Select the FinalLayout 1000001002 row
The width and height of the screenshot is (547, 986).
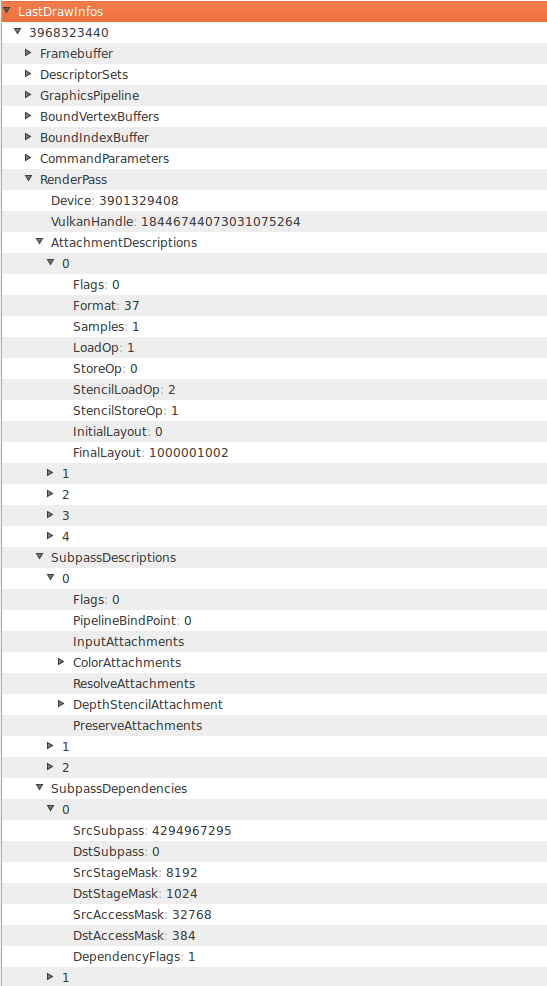pyautogui.click(x=274, y=453)
